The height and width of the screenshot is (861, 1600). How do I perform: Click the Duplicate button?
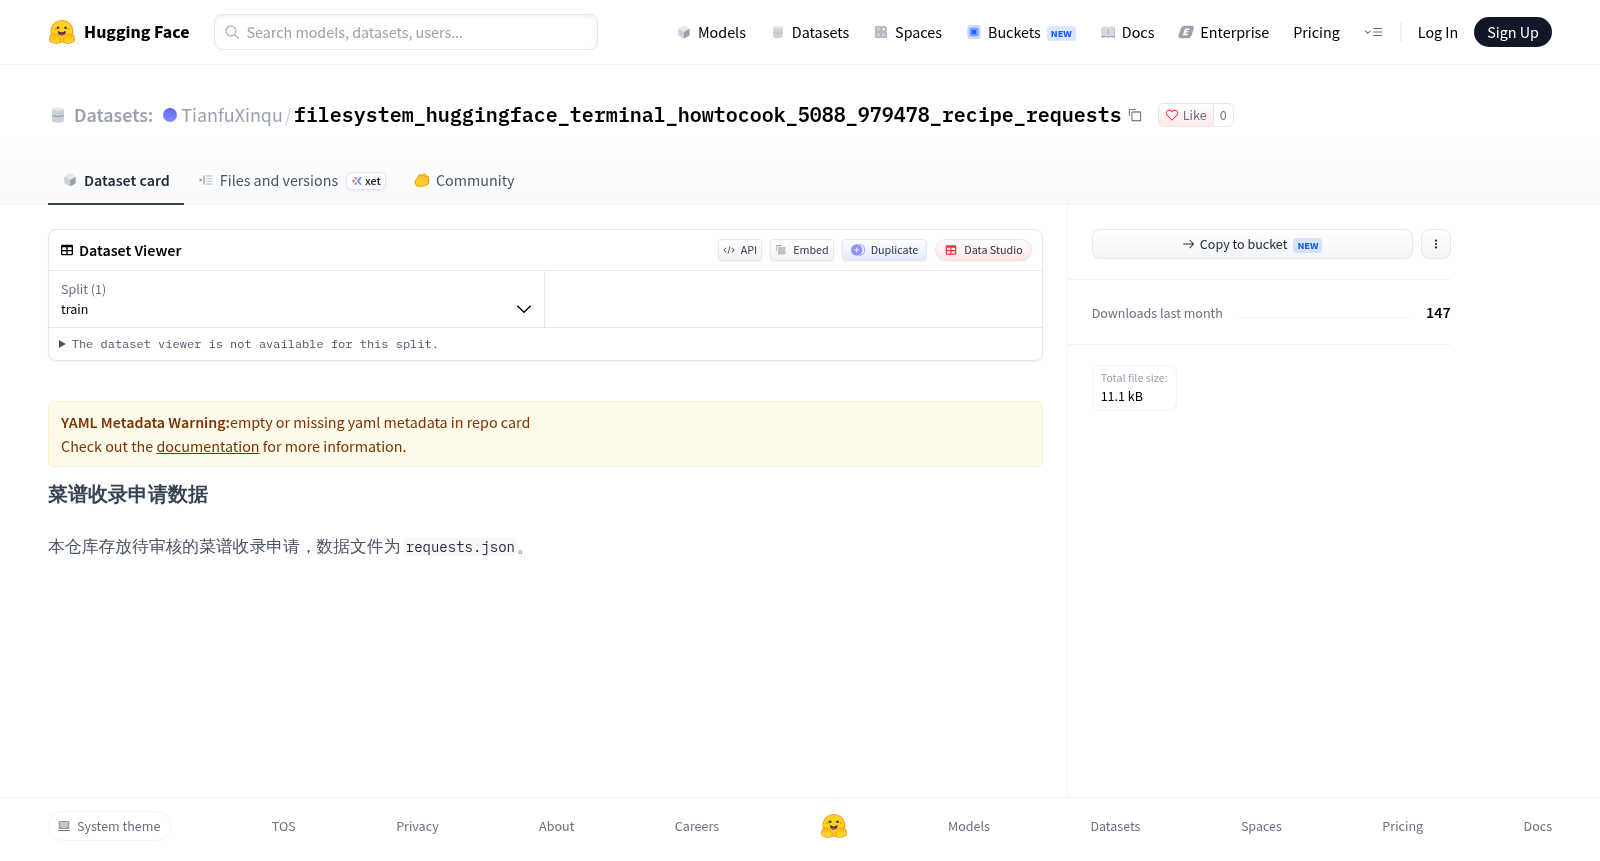pos(884,250)
